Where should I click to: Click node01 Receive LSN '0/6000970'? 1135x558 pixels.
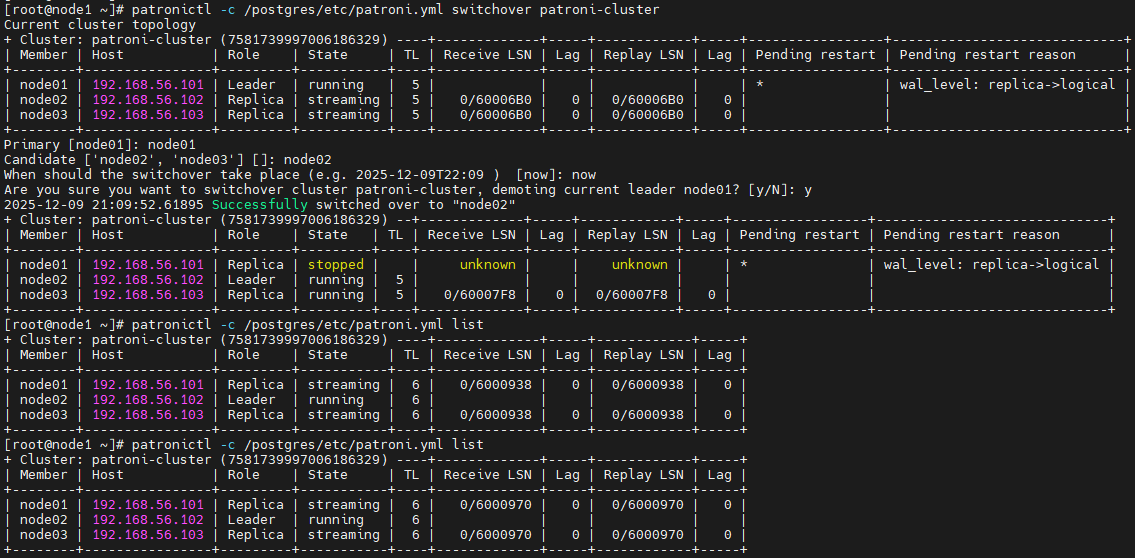(x=495, y=505)
